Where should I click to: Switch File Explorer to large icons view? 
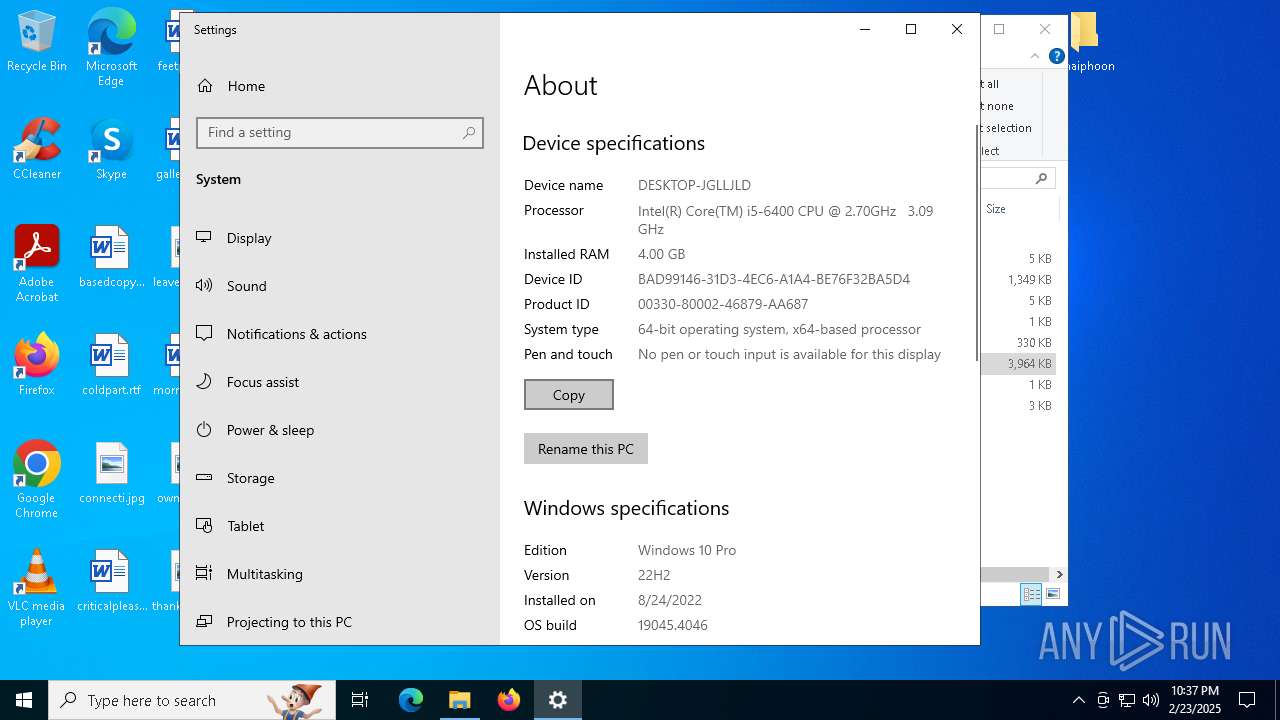click(1053, 594)
